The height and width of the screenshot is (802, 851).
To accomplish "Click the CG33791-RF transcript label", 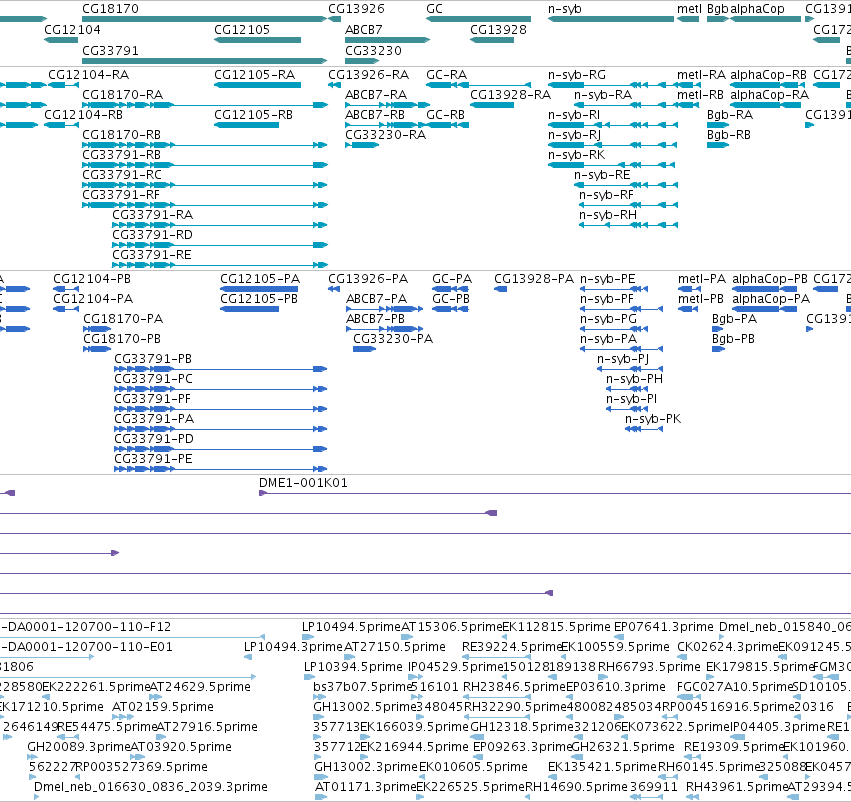I will (120, 194).
